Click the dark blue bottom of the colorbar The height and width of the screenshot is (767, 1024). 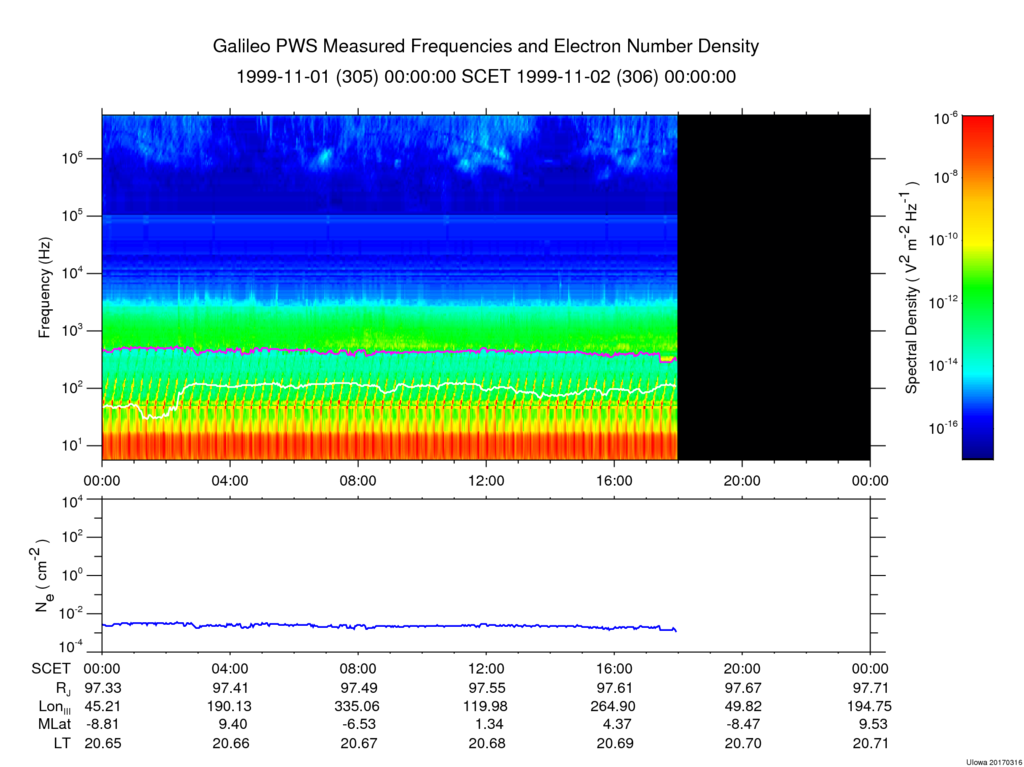[978, 451]
